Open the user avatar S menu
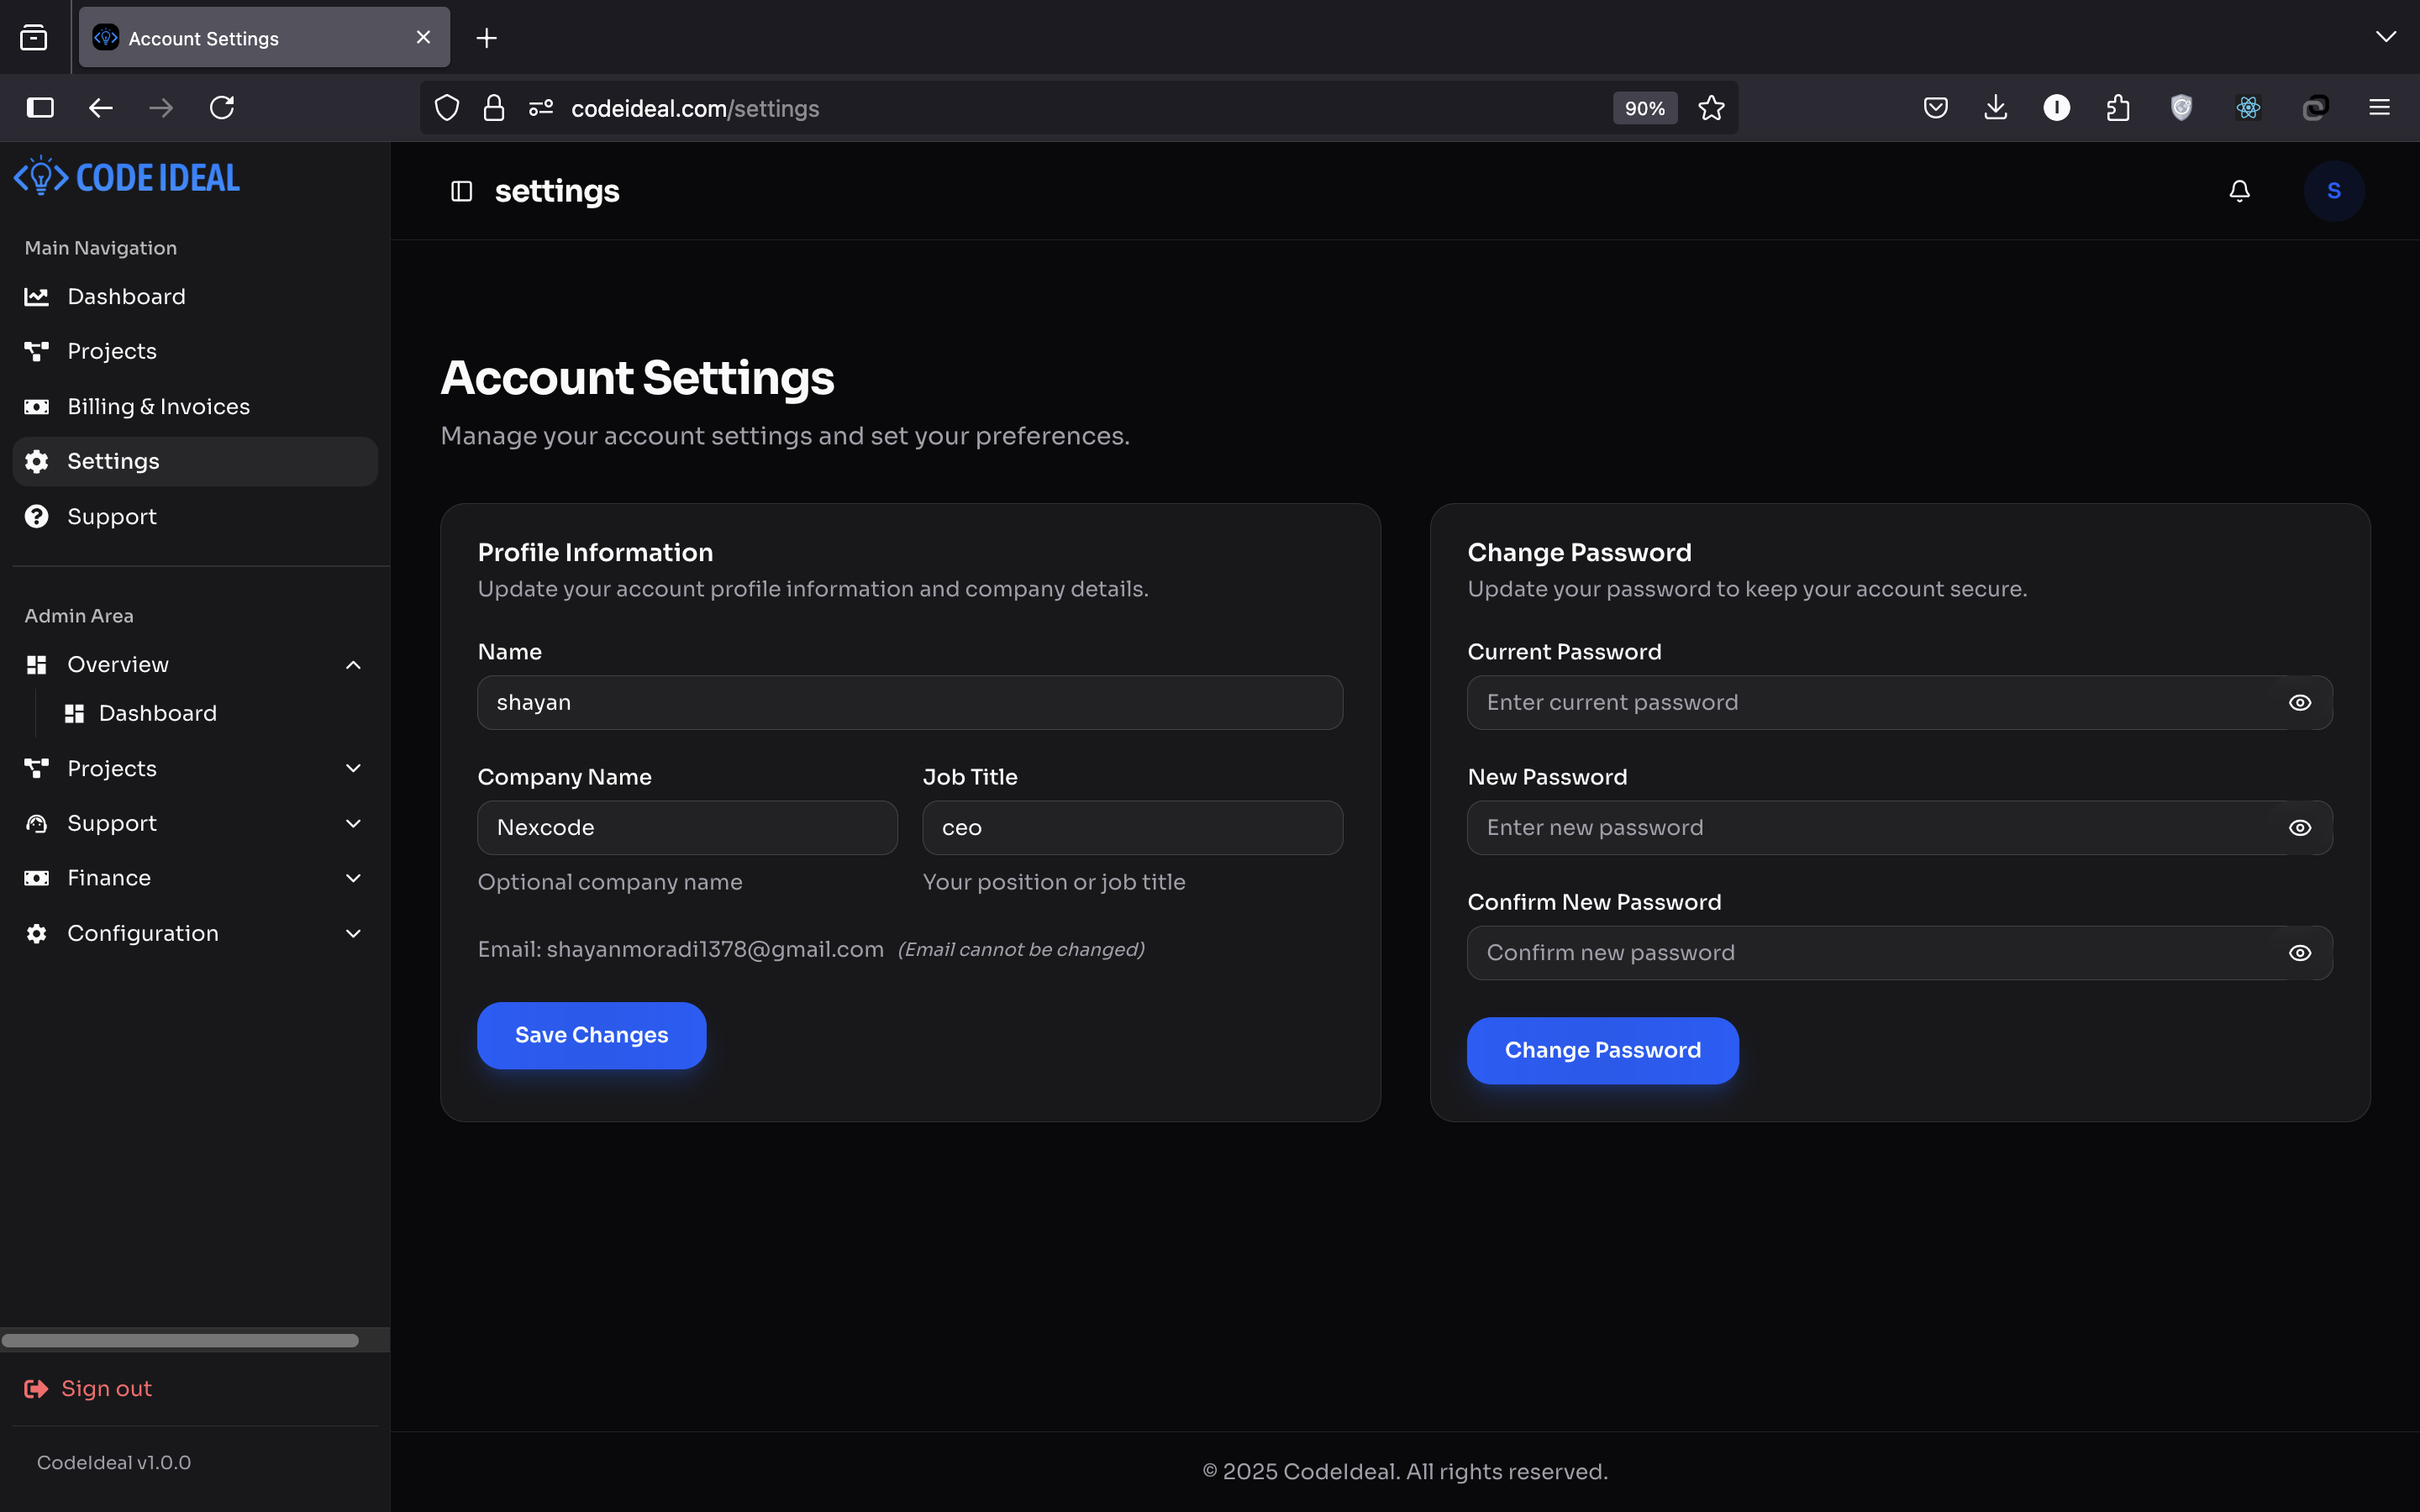Image resolution: width=2420 pixels, height=1512 pixels. tap(2333, 191)
